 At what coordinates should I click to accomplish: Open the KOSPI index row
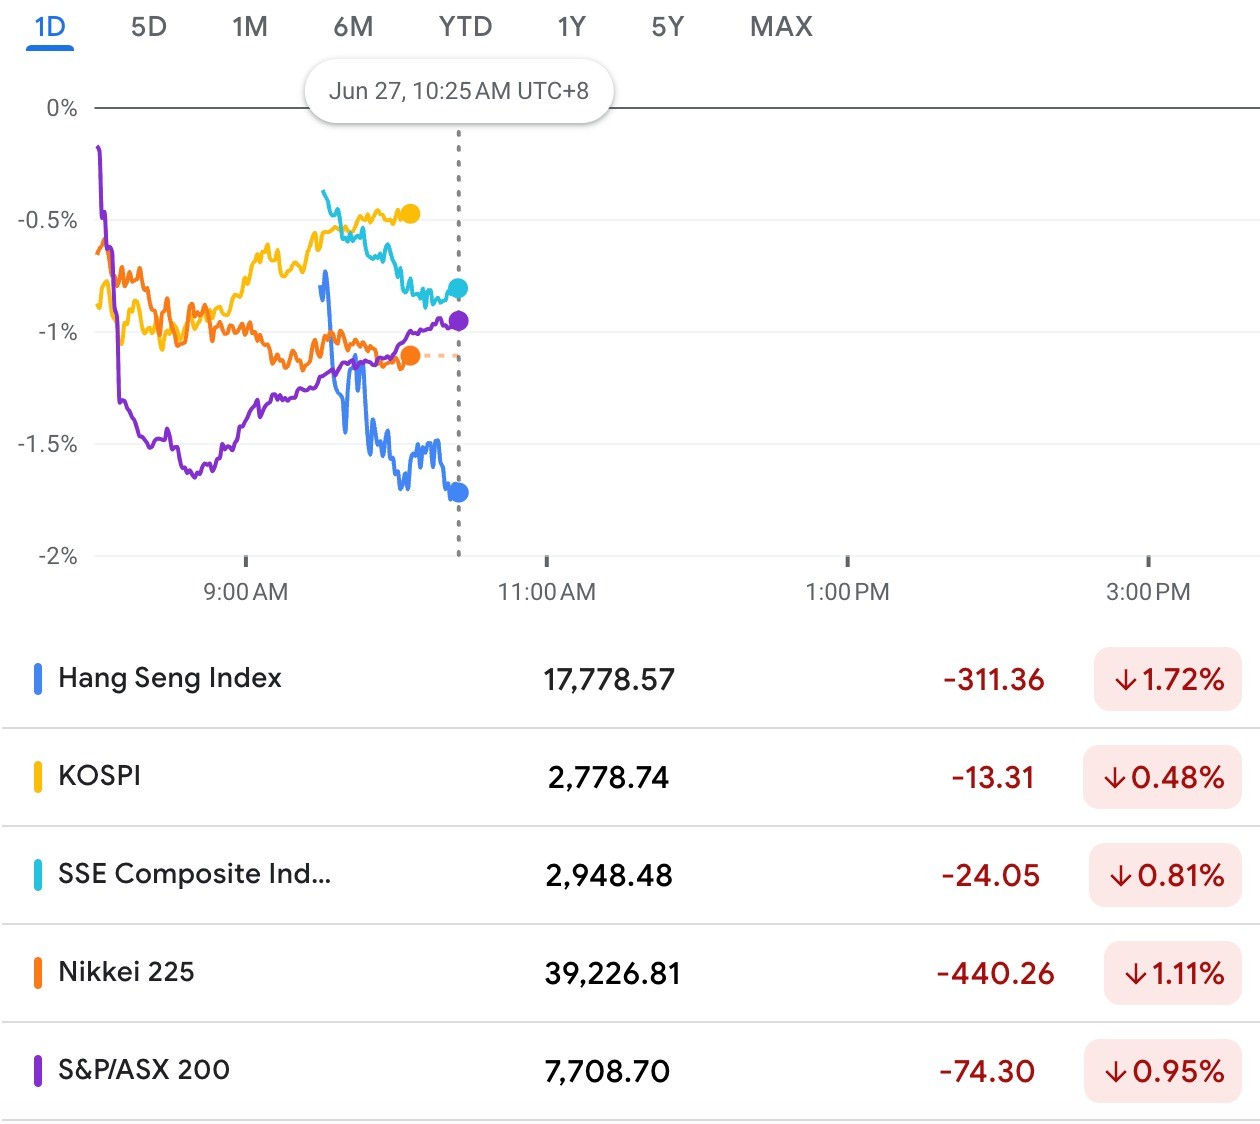tap(99, 776)
